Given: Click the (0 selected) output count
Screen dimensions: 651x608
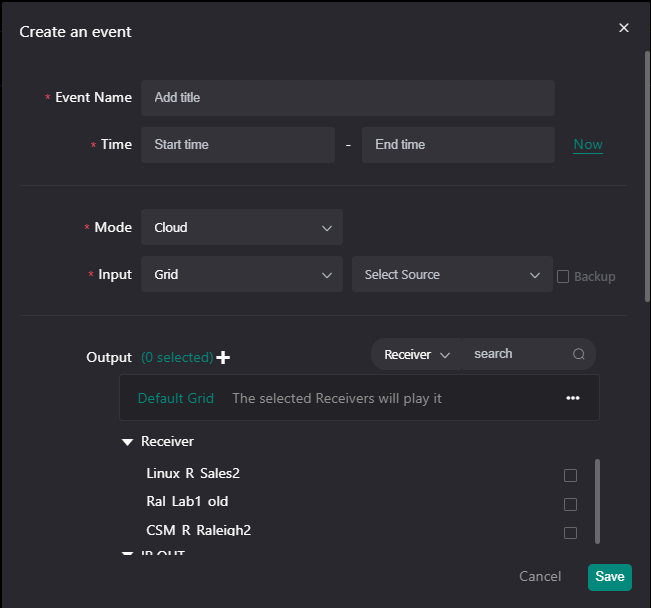Looking at the screenshot, I should 177,357.
